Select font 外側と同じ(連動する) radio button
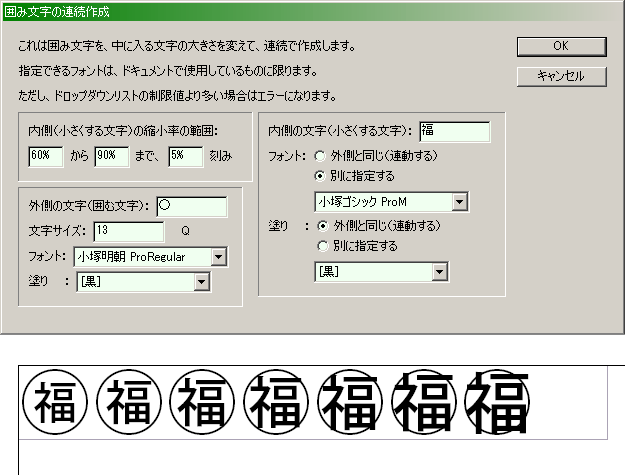The image size is (625, 475). pyautogui.click(x=320, y=156)
